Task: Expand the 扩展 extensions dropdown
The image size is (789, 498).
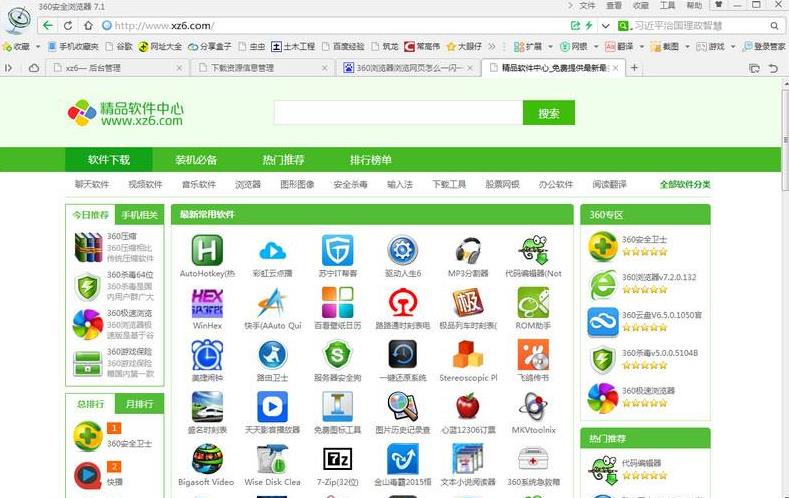Action: pos(532,46)
